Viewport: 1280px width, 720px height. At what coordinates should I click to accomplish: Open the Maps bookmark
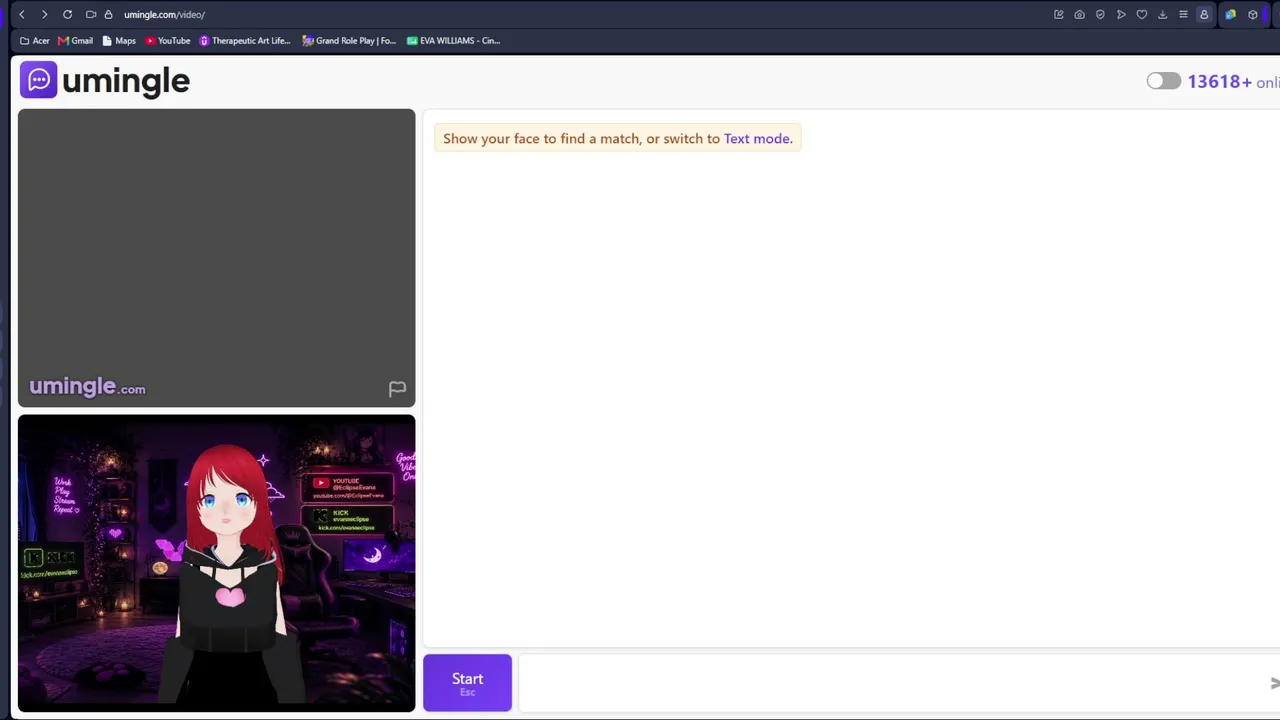point(119,41)
